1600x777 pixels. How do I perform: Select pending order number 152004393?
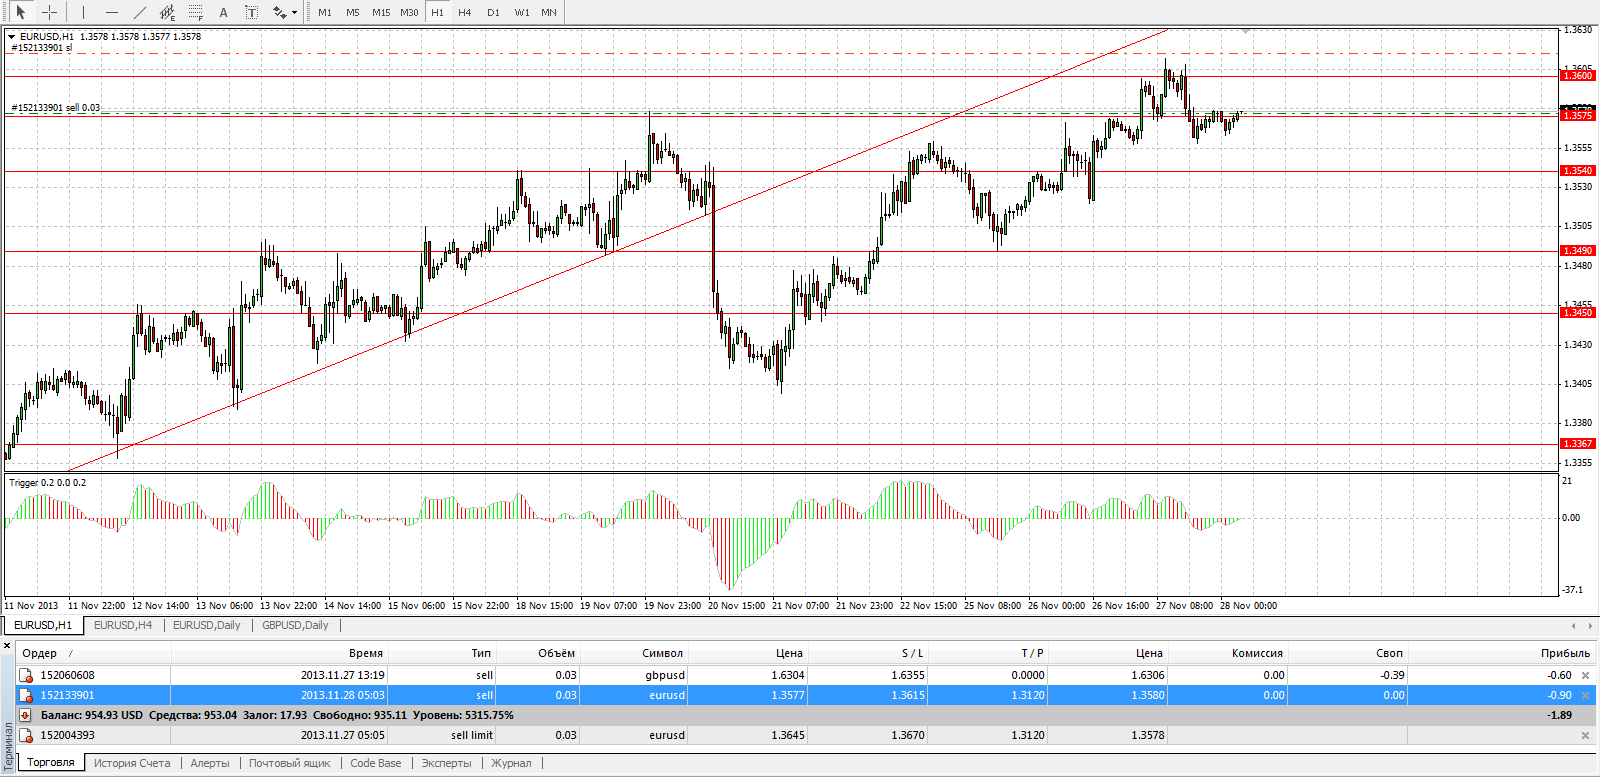coord(67,735)
